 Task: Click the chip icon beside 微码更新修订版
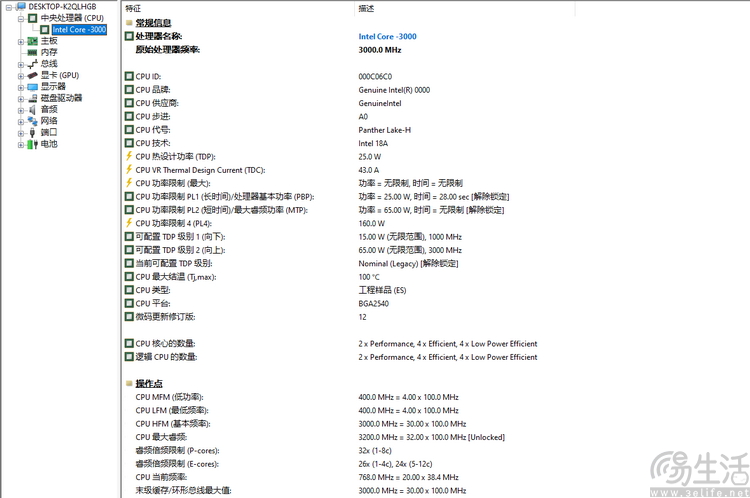coord(129,316)
